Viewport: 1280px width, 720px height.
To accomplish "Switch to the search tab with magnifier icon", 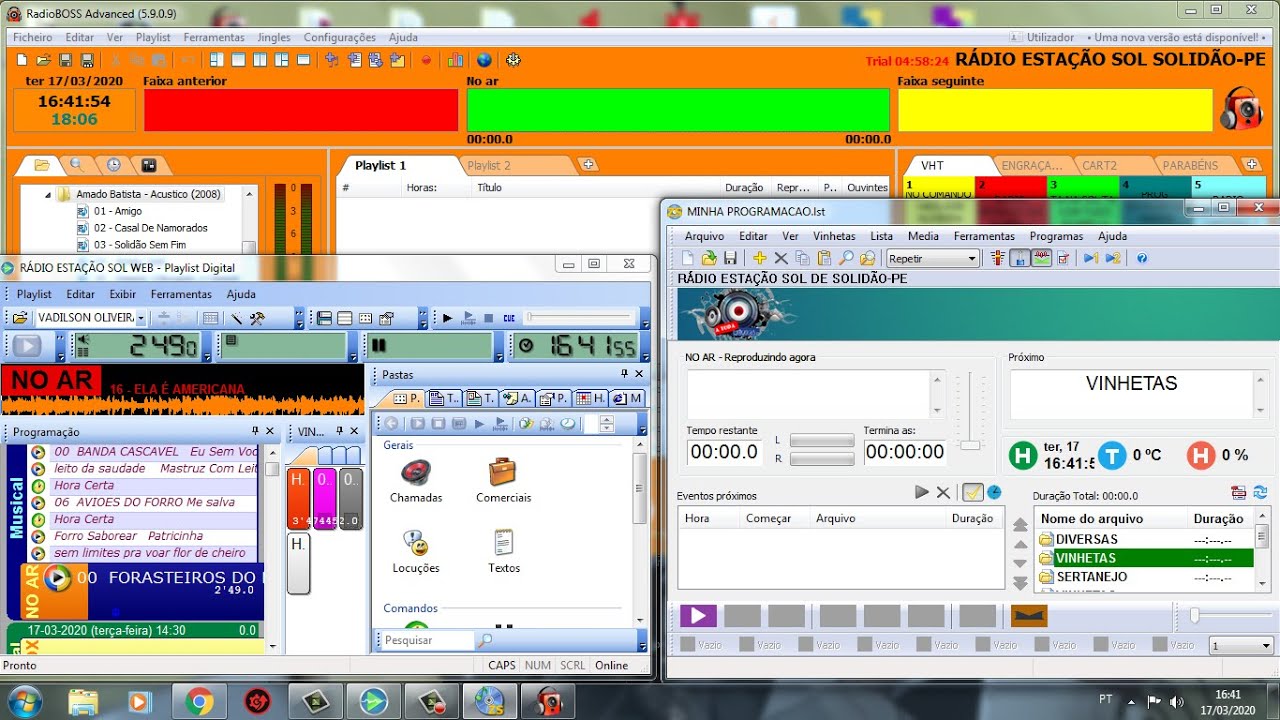I will tap(76, 165).
